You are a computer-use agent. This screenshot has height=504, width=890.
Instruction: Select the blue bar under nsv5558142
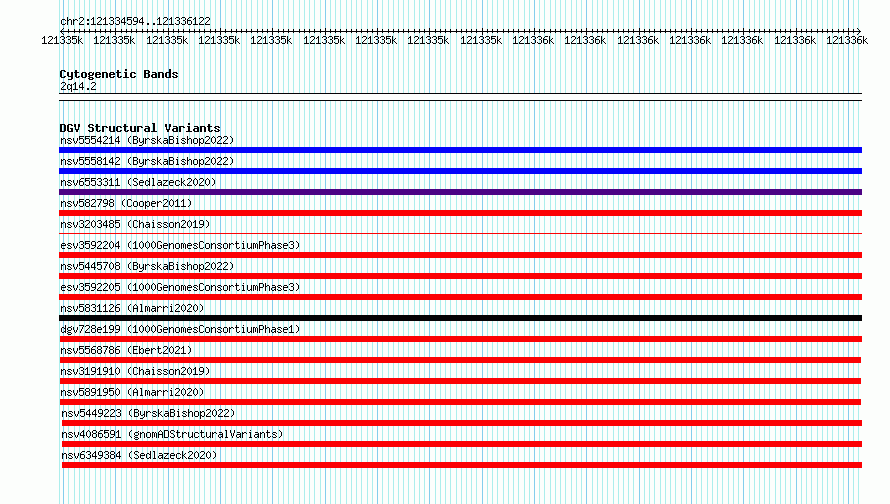460,171
